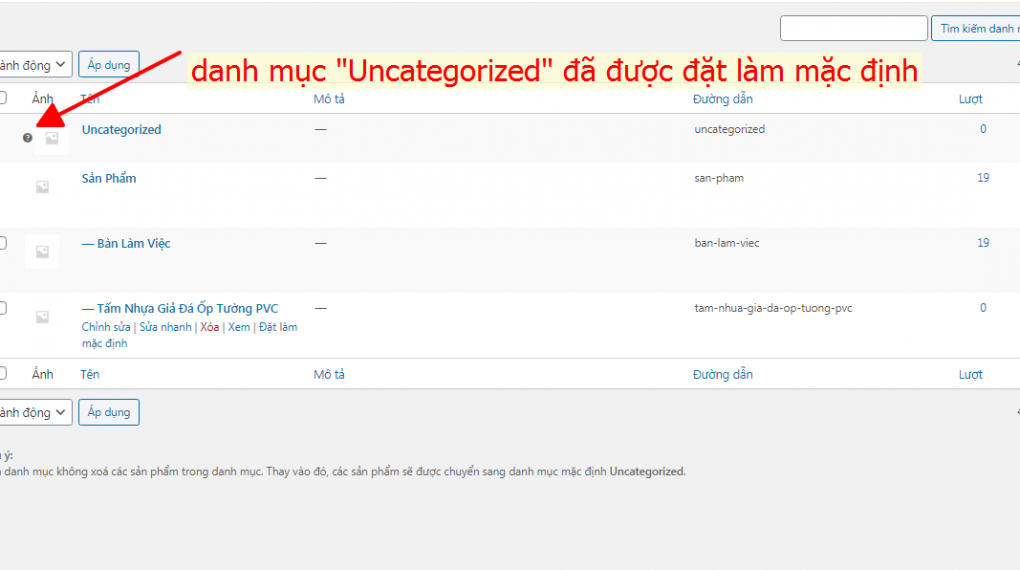The image size is (1020, 570).
Task: Click the Uncategorized category image placeholder
Action: [x=51, y=139]
